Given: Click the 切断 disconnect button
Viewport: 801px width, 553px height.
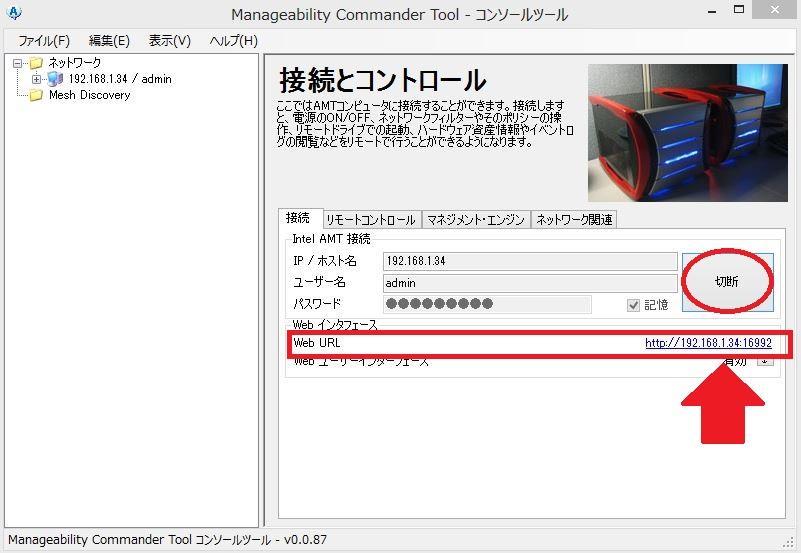Looking at the screenshot, I should [x=727, y=282].
